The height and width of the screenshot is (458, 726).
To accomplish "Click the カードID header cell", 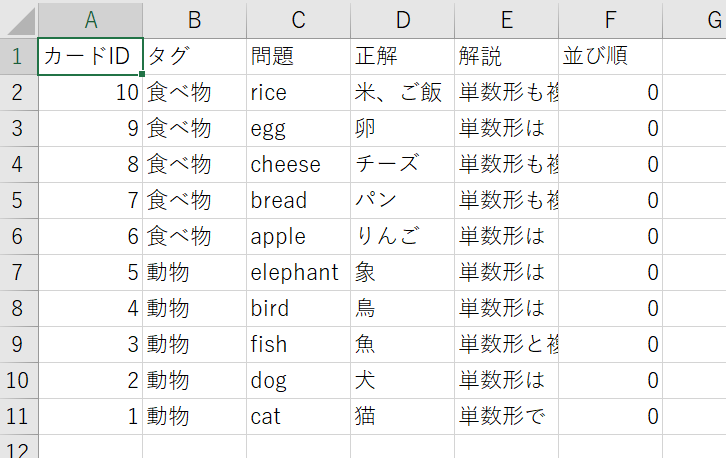I will [x=90, y=56].
